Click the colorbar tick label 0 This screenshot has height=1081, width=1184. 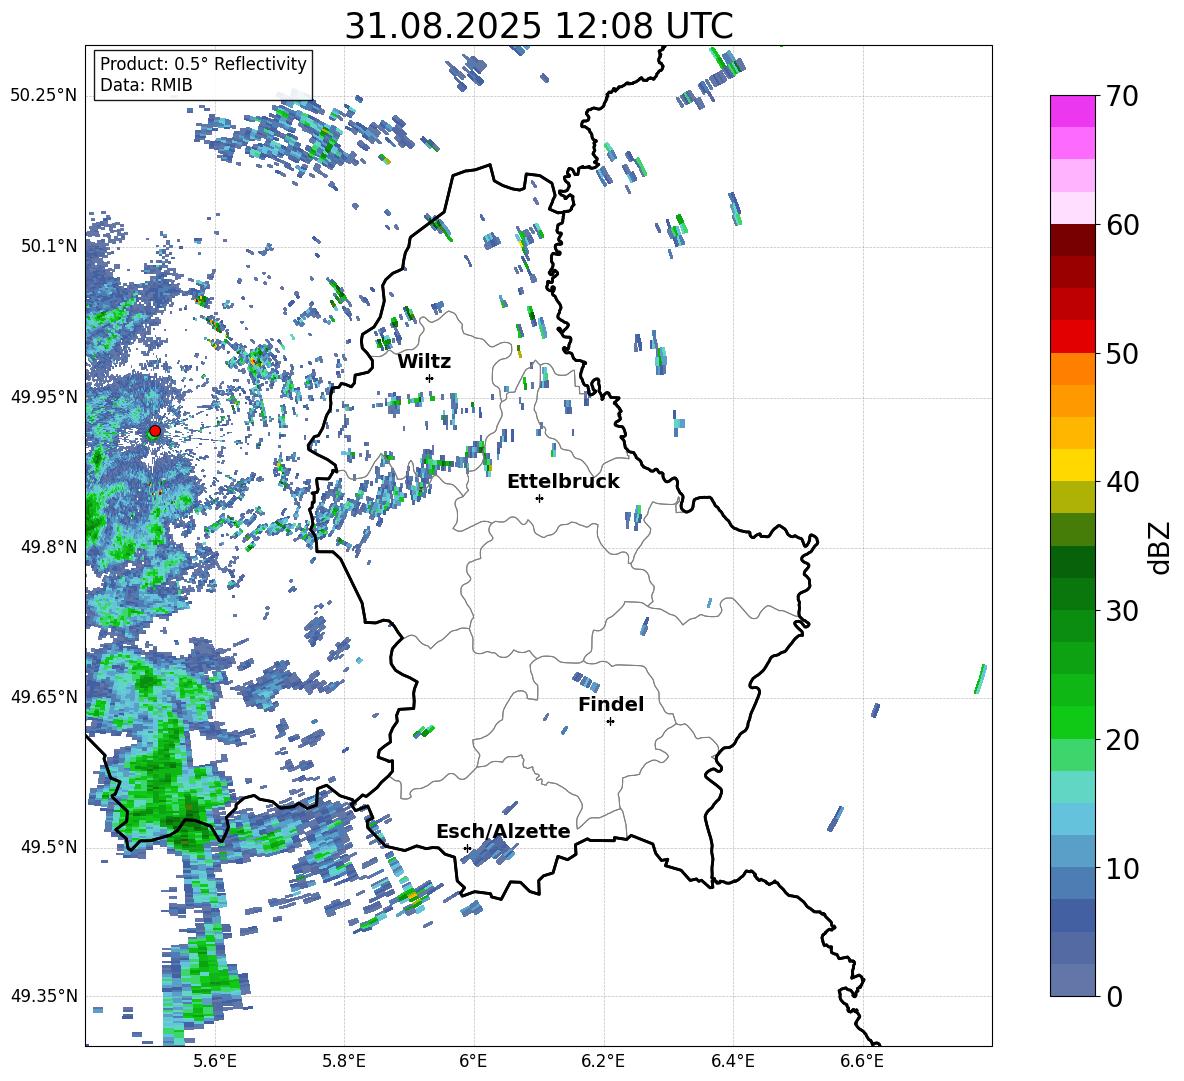1114,996
